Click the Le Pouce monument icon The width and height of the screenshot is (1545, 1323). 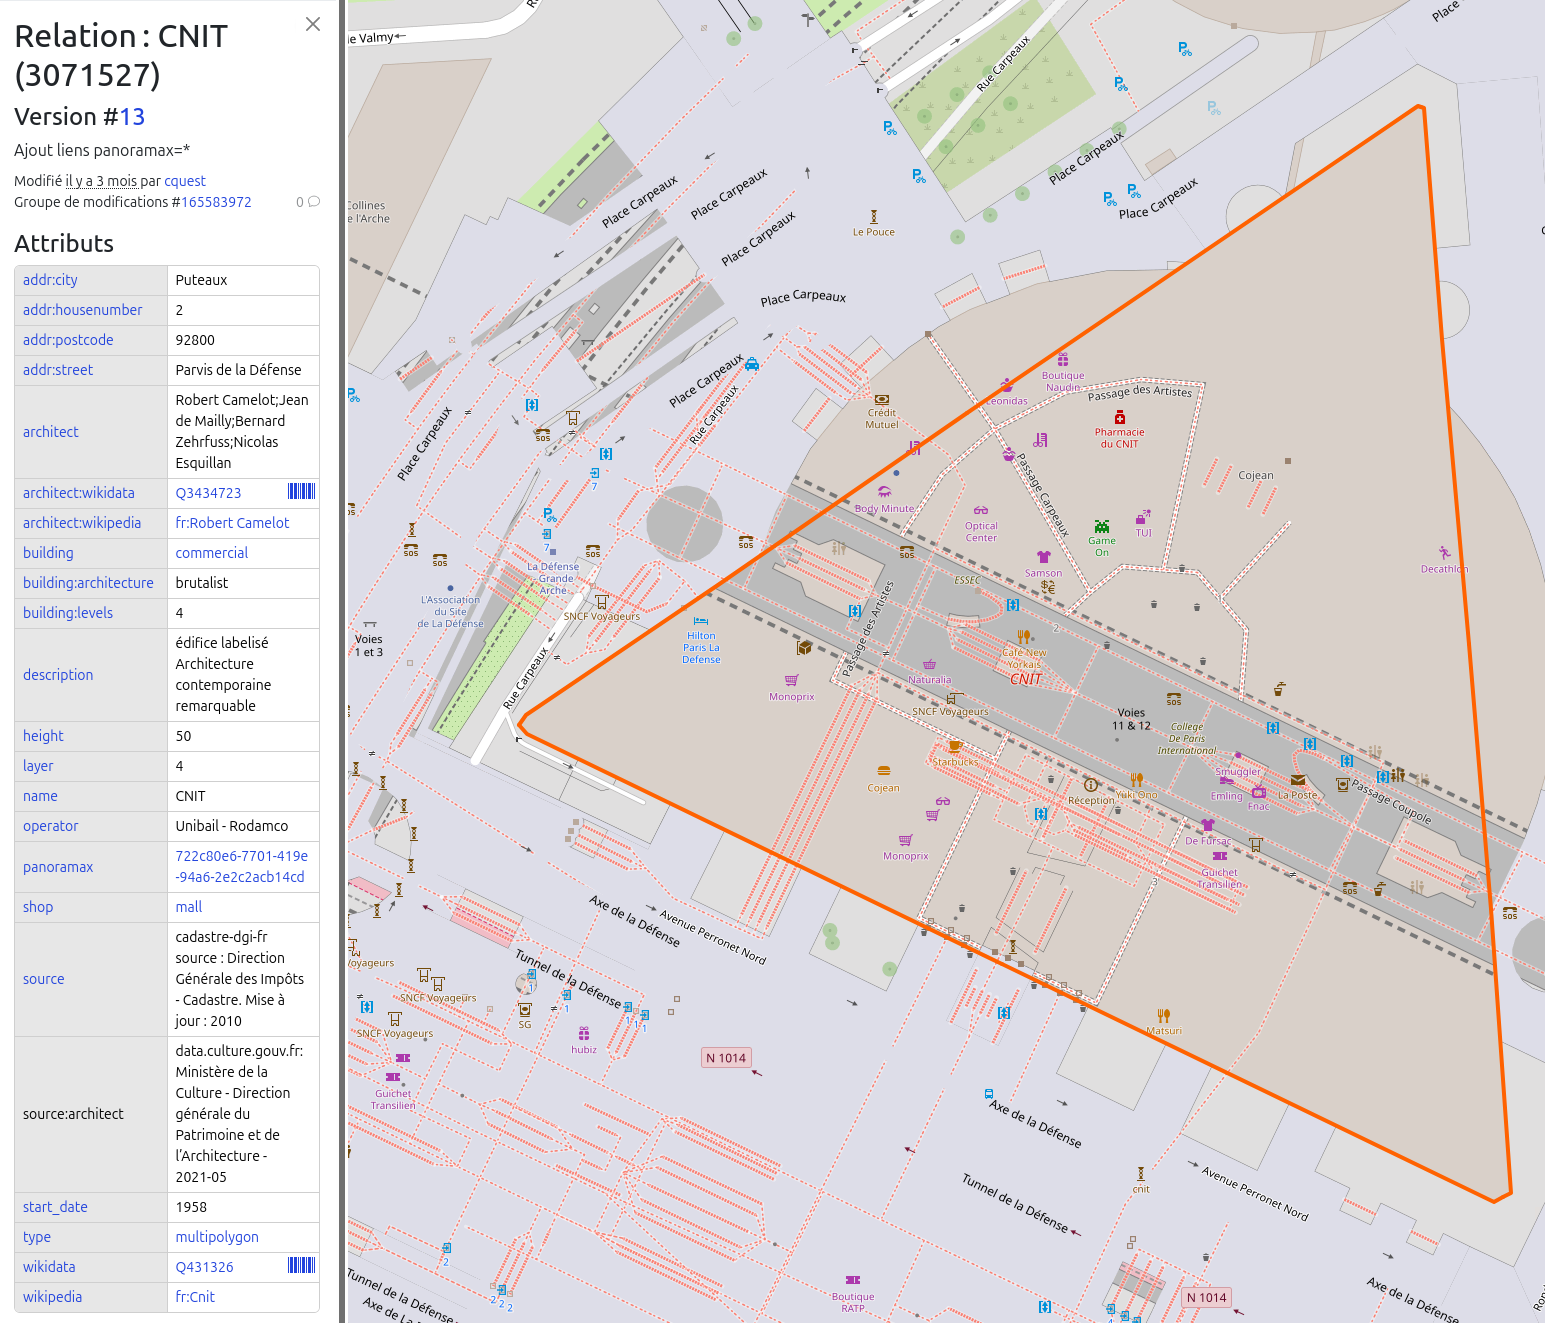pyautogui.click(x=873, y=216)
